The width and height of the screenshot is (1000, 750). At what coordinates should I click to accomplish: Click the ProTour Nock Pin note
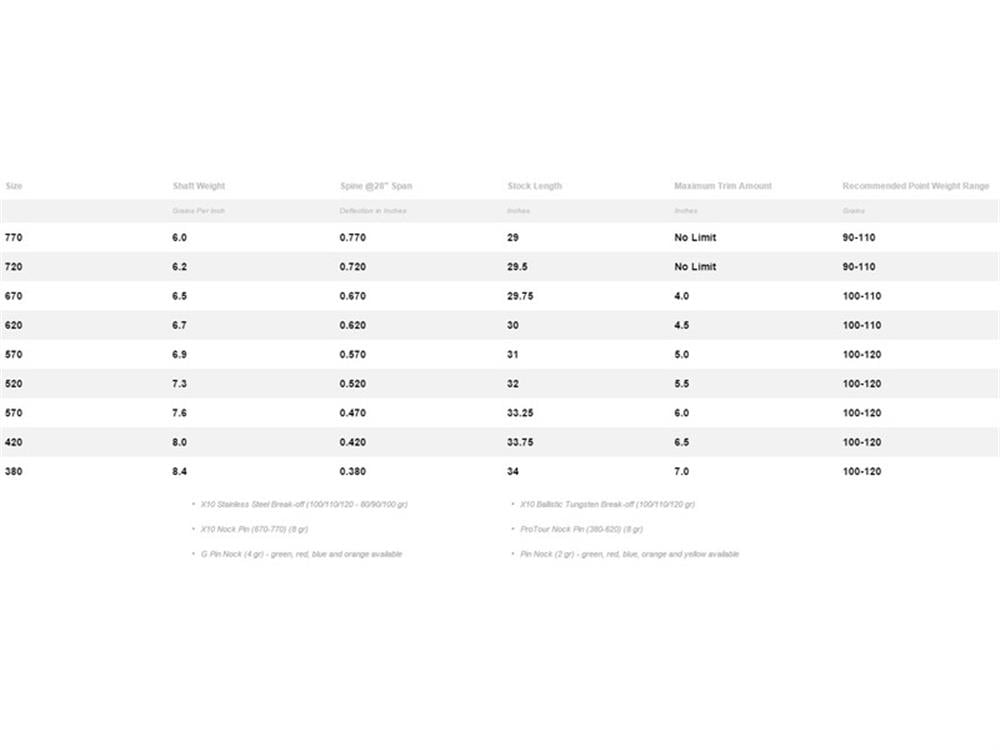pyautogui.click(x=581, y=529)
